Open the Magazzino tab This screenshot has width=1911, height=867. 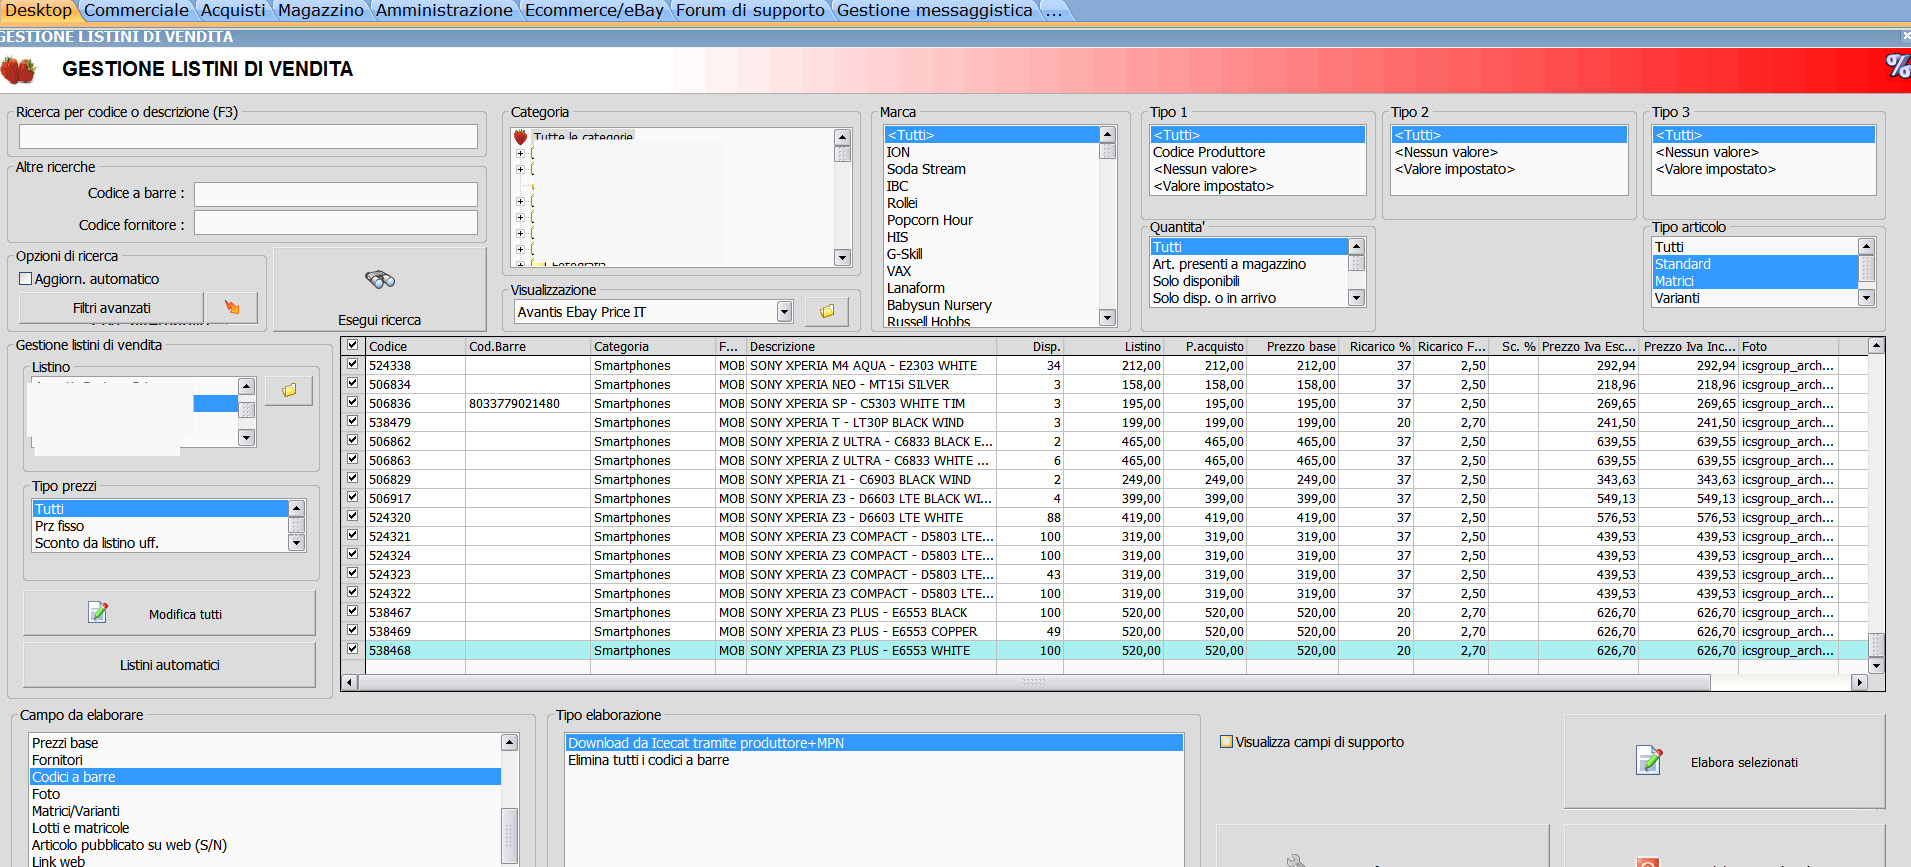[320, 10]
